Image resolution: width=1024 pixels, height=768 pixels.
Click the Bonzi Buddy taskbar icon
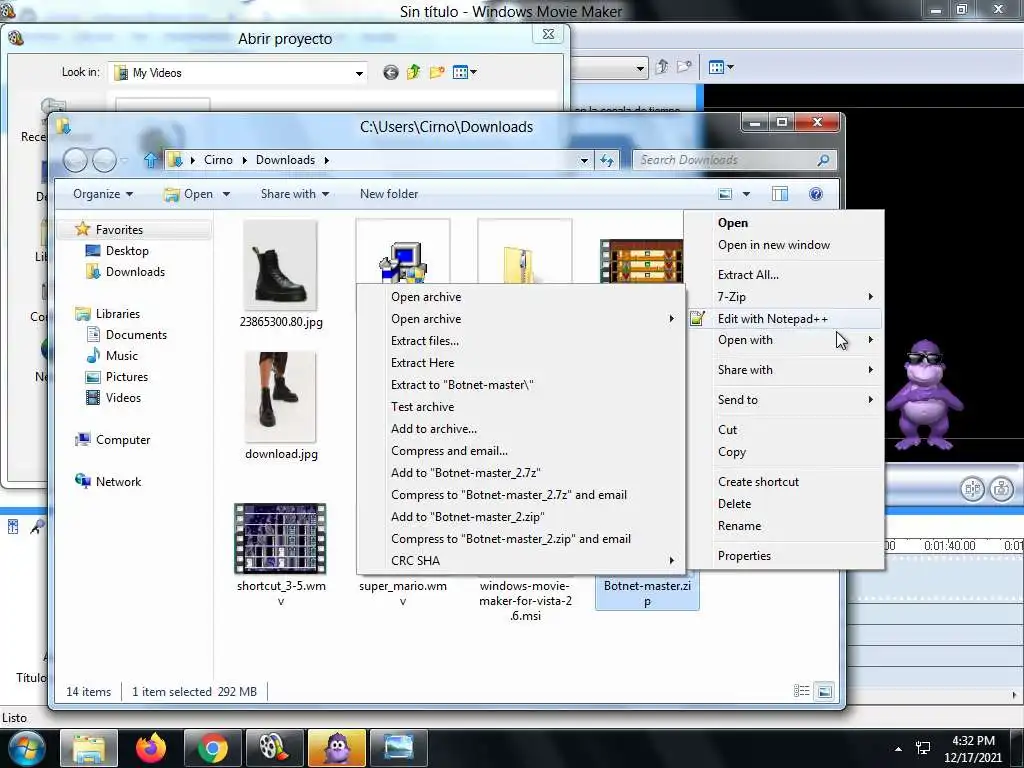click(336, 748)
